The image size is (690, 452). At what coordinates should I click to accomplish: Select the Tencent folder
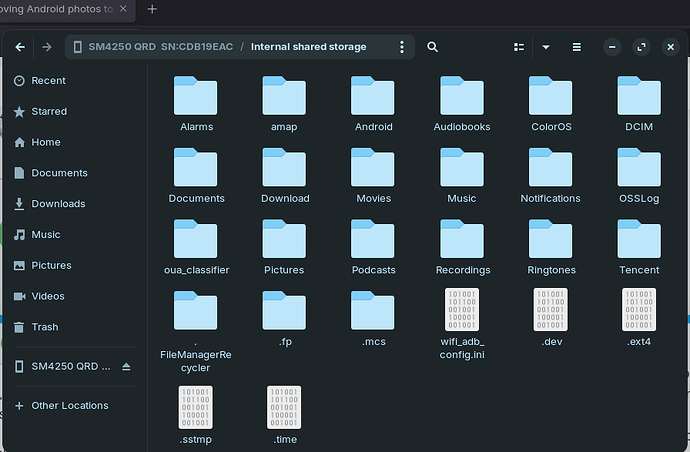pos(639,247)
